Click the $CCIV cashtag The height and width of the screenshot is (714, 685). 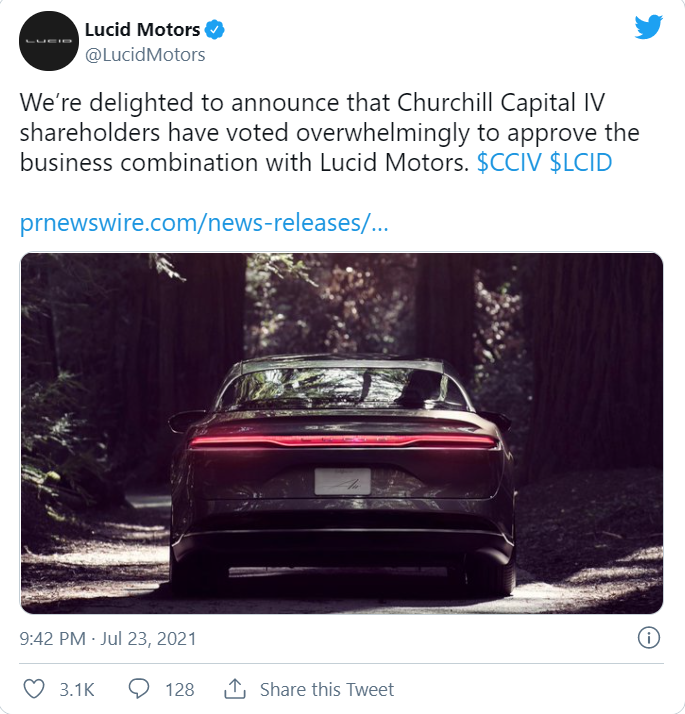(509, 163)
